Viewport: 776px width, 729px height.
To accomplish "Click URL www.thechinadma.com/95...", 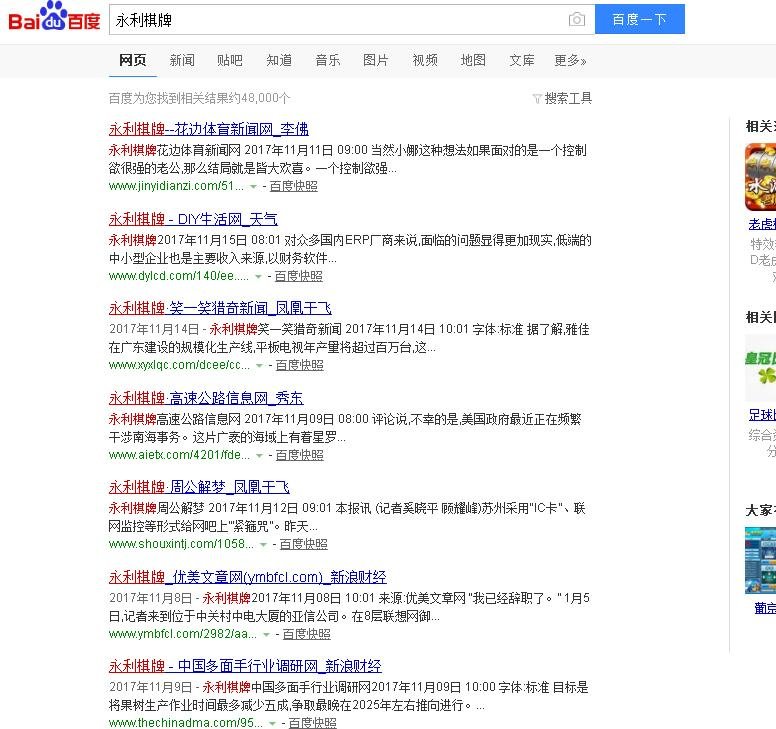I will click(x=186, y=723).
